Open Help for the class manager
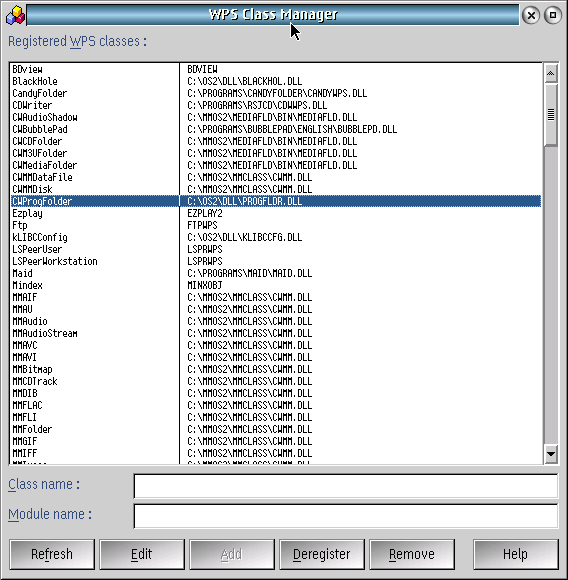Image resolution: width=568 pixels, height=580 pixels. (x=515, y=554)
